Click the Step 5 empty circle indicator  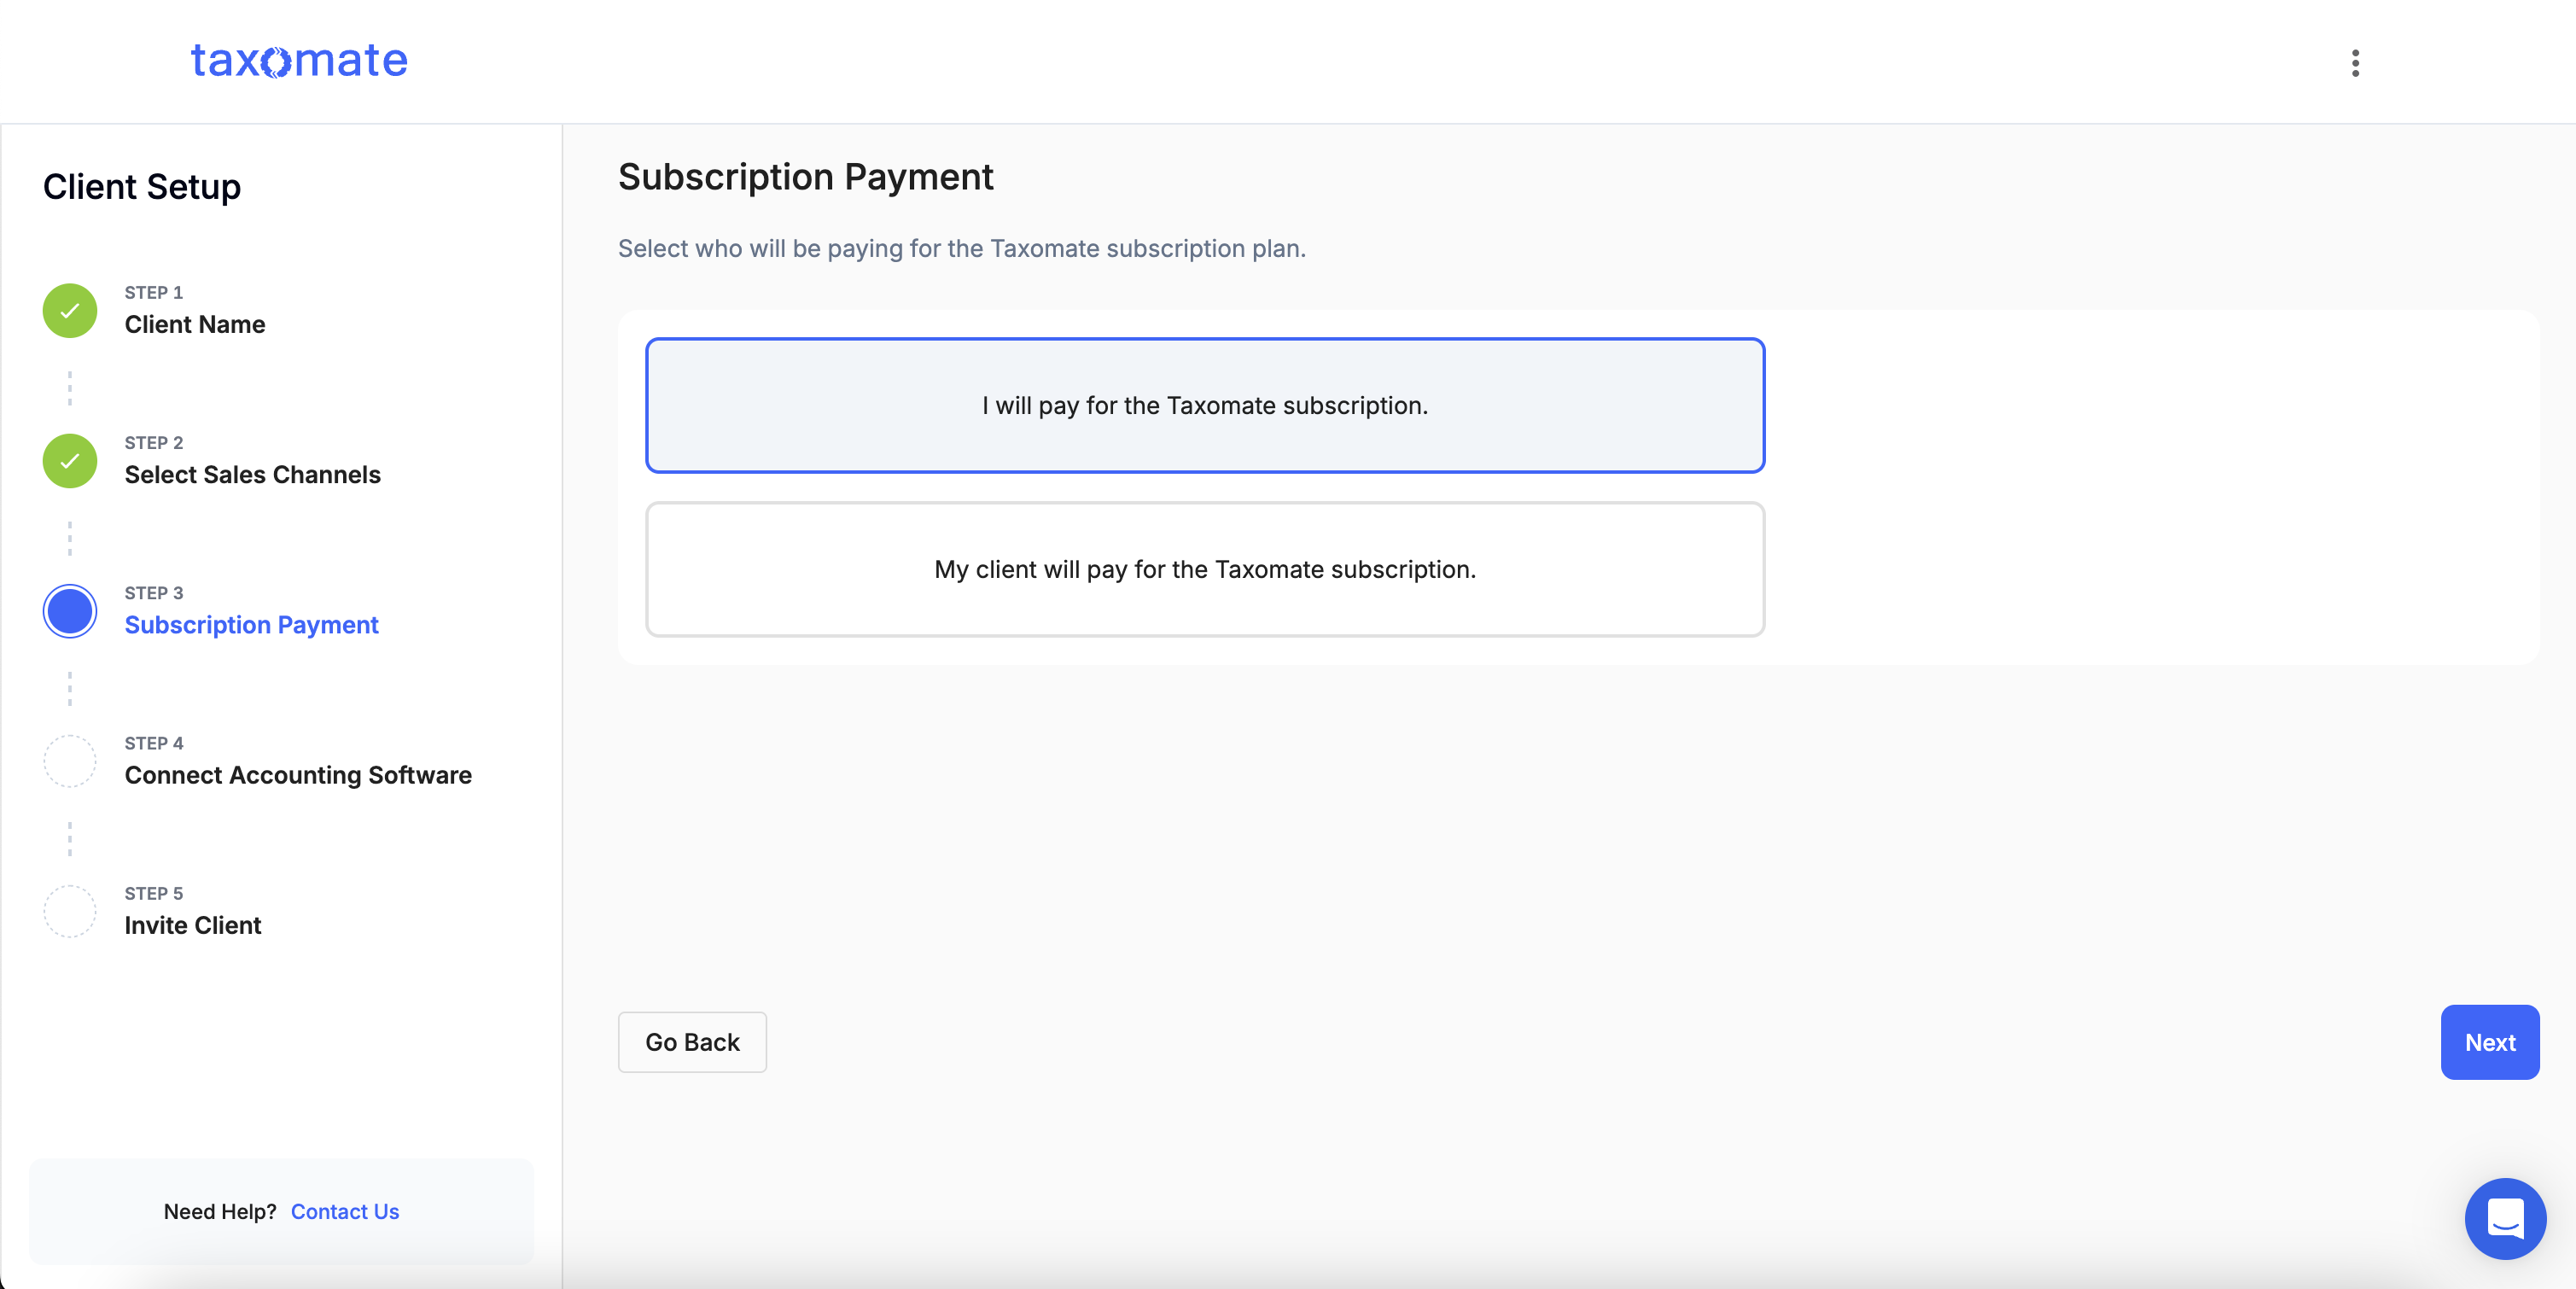[x=70, y=911]
